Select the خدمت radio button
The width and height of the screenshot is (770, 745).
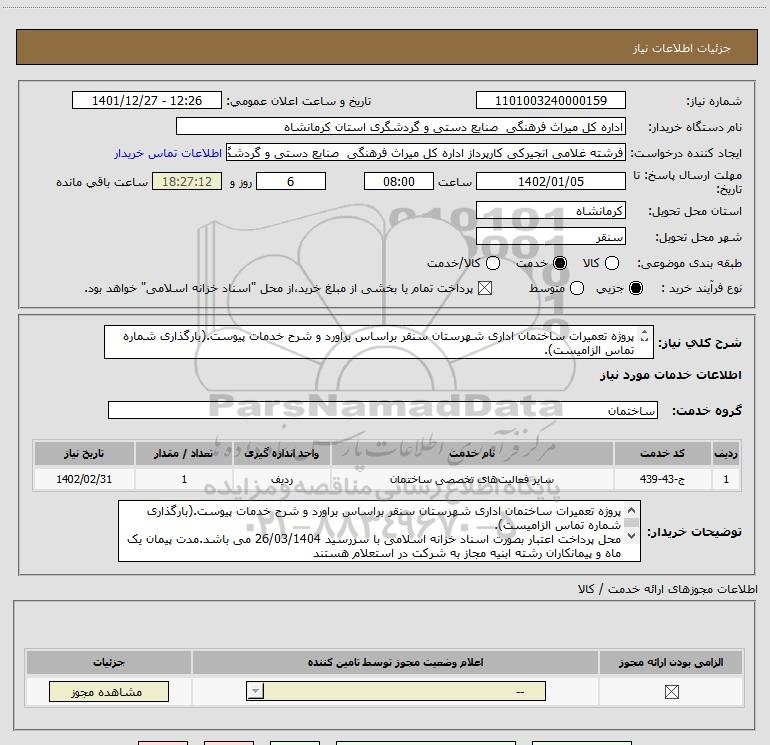560,263
